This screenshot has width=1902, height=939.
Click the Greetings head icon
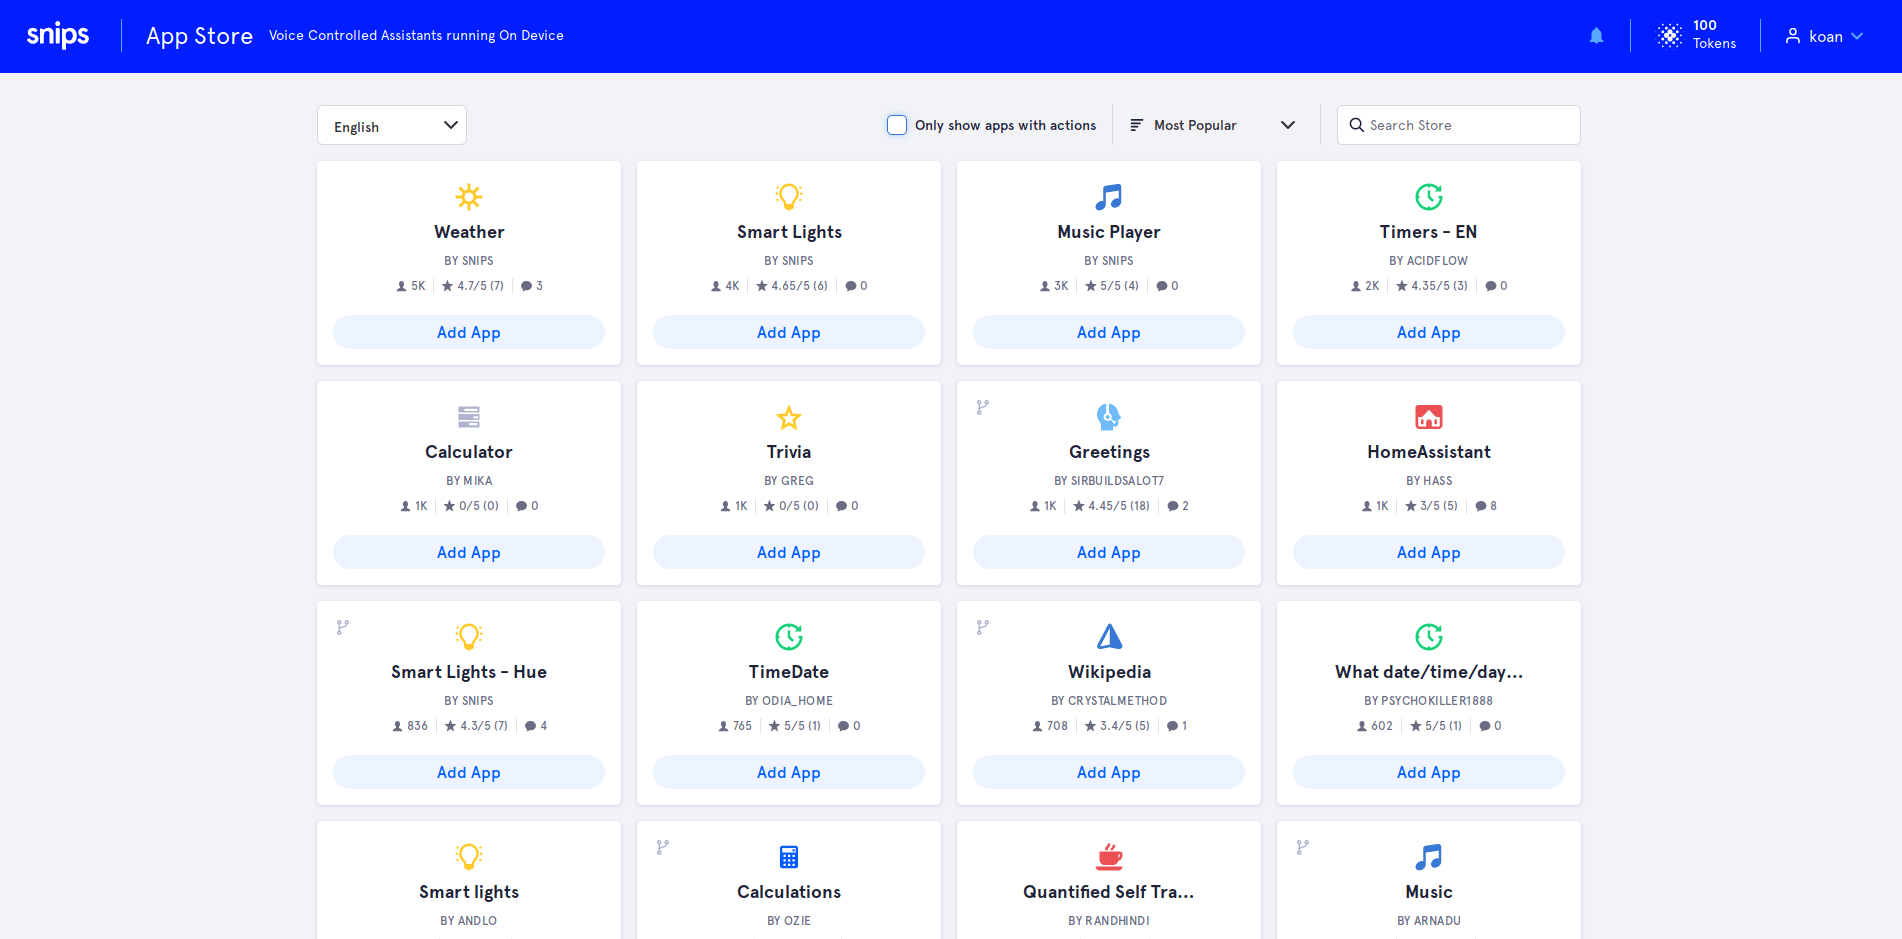click(x=1109, y=416)
